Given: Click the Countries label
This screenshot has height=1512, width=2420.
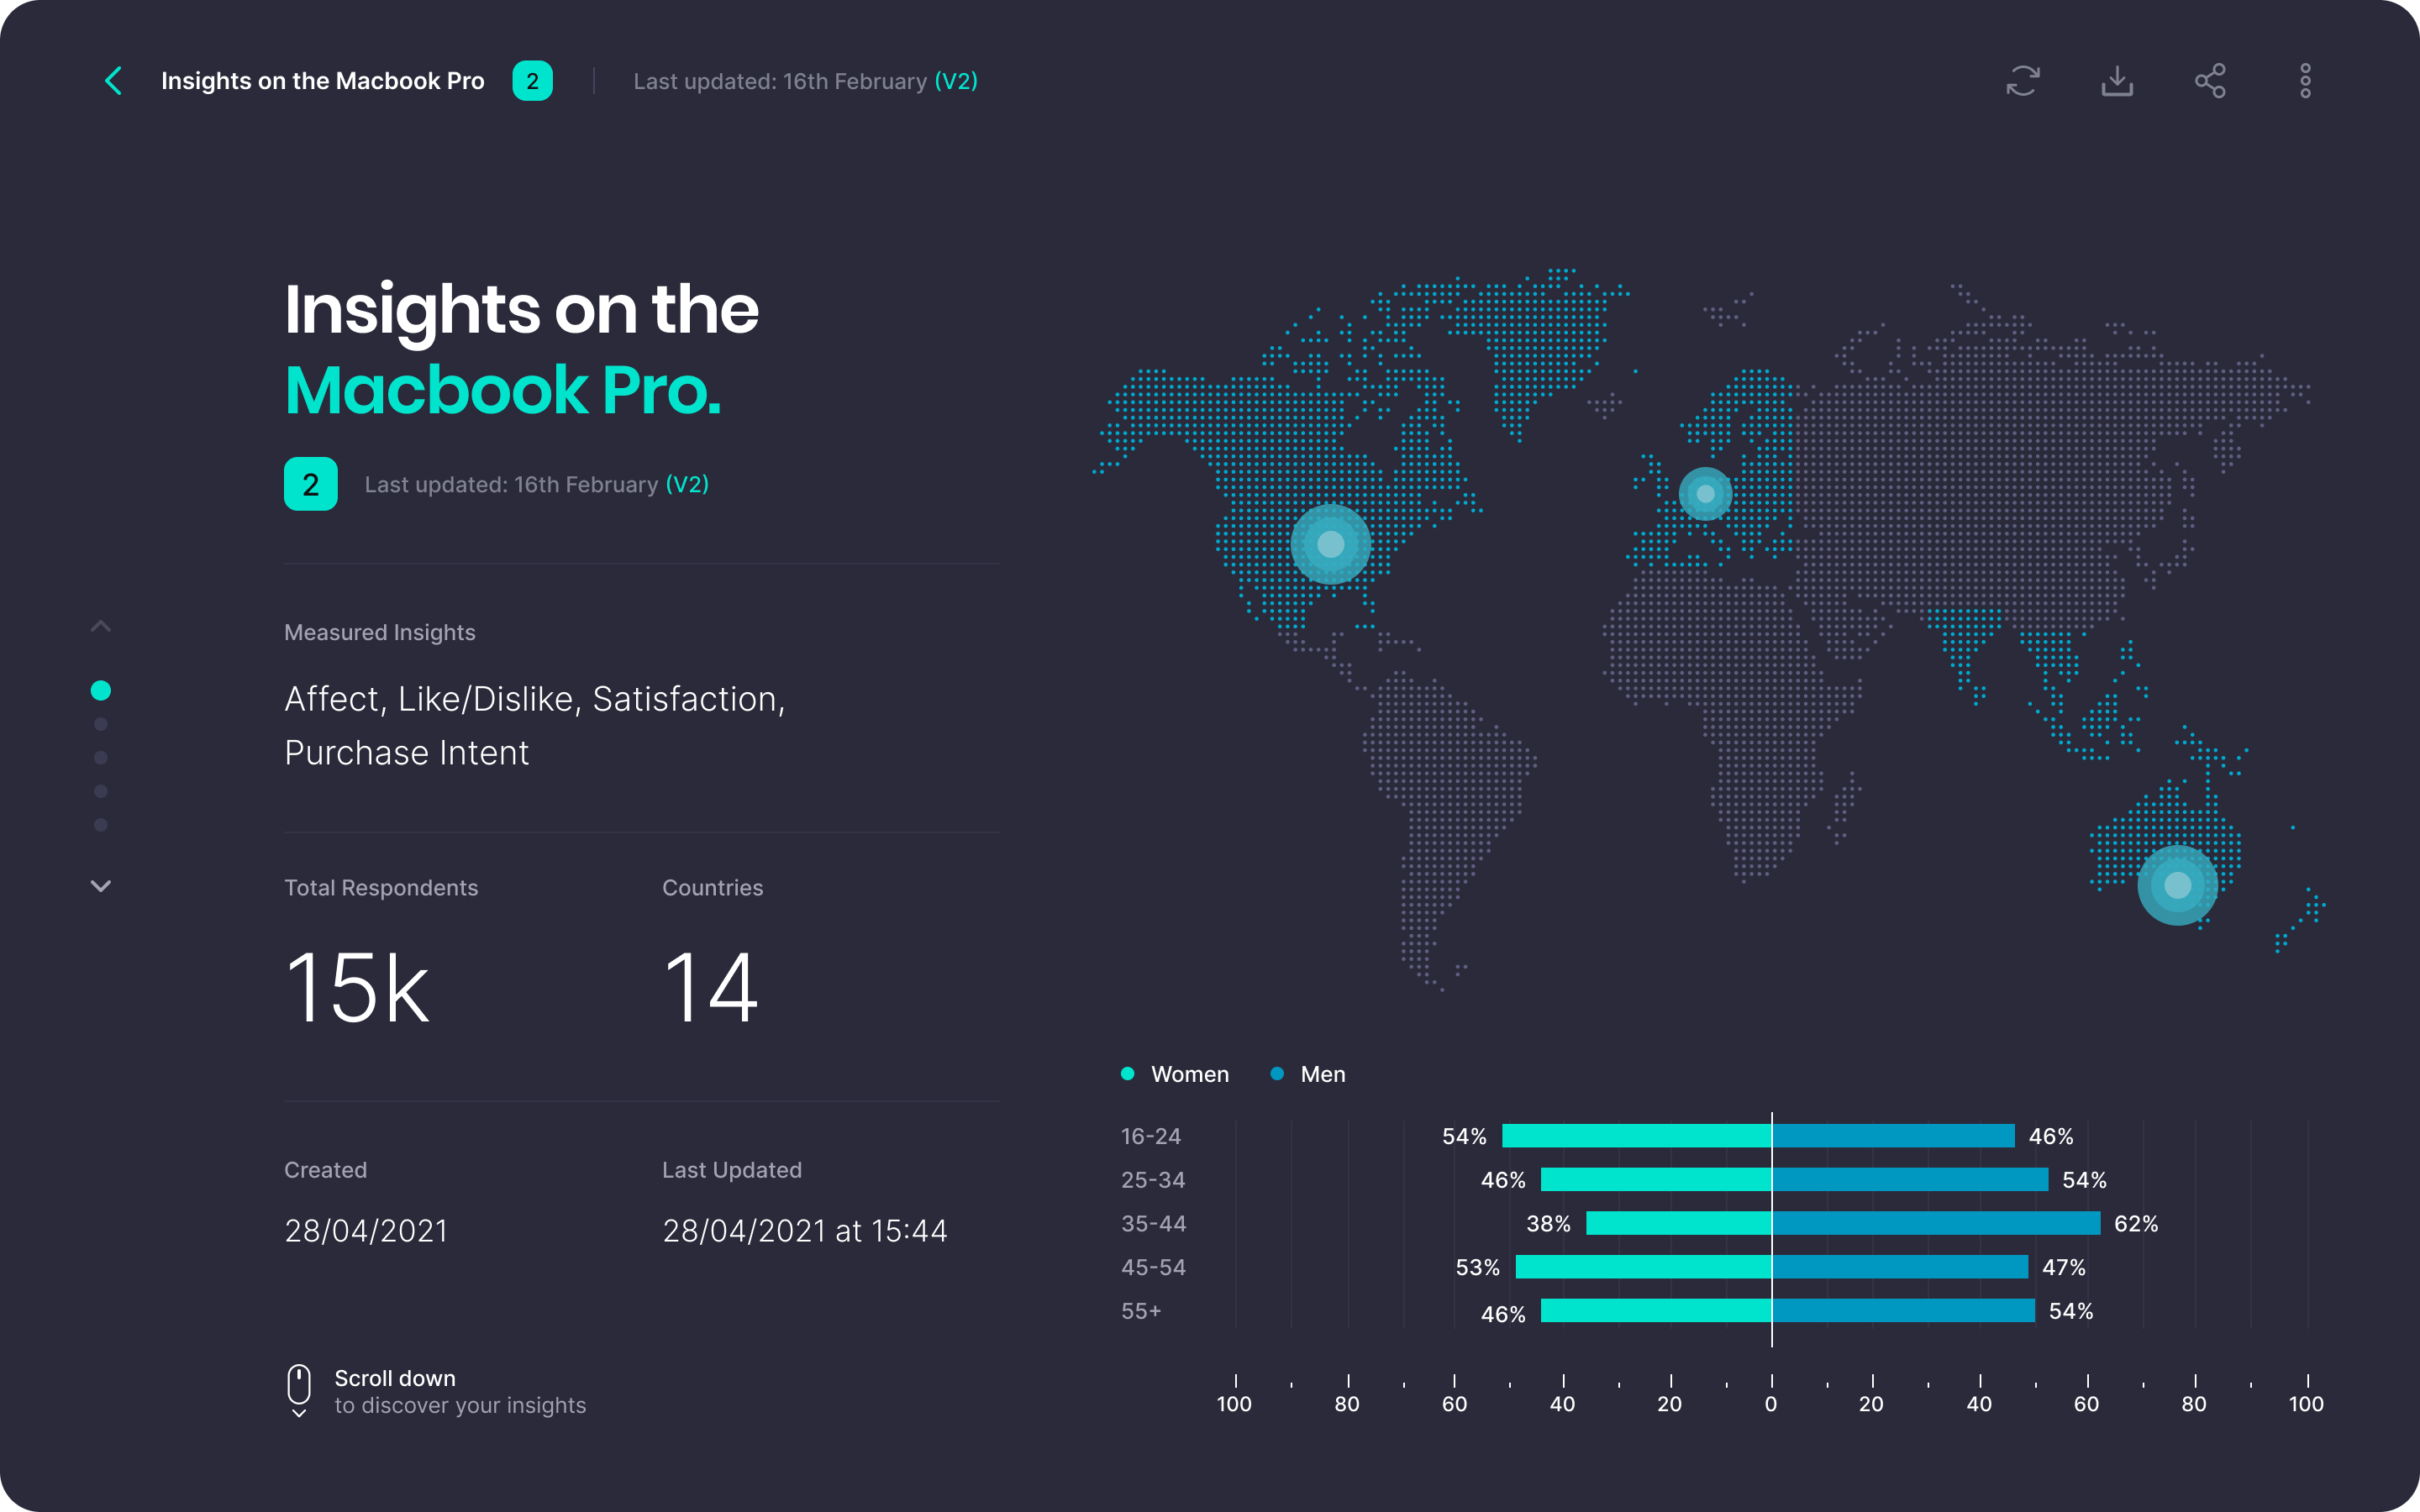Looking at the screenshot, I should coord(712,888).
